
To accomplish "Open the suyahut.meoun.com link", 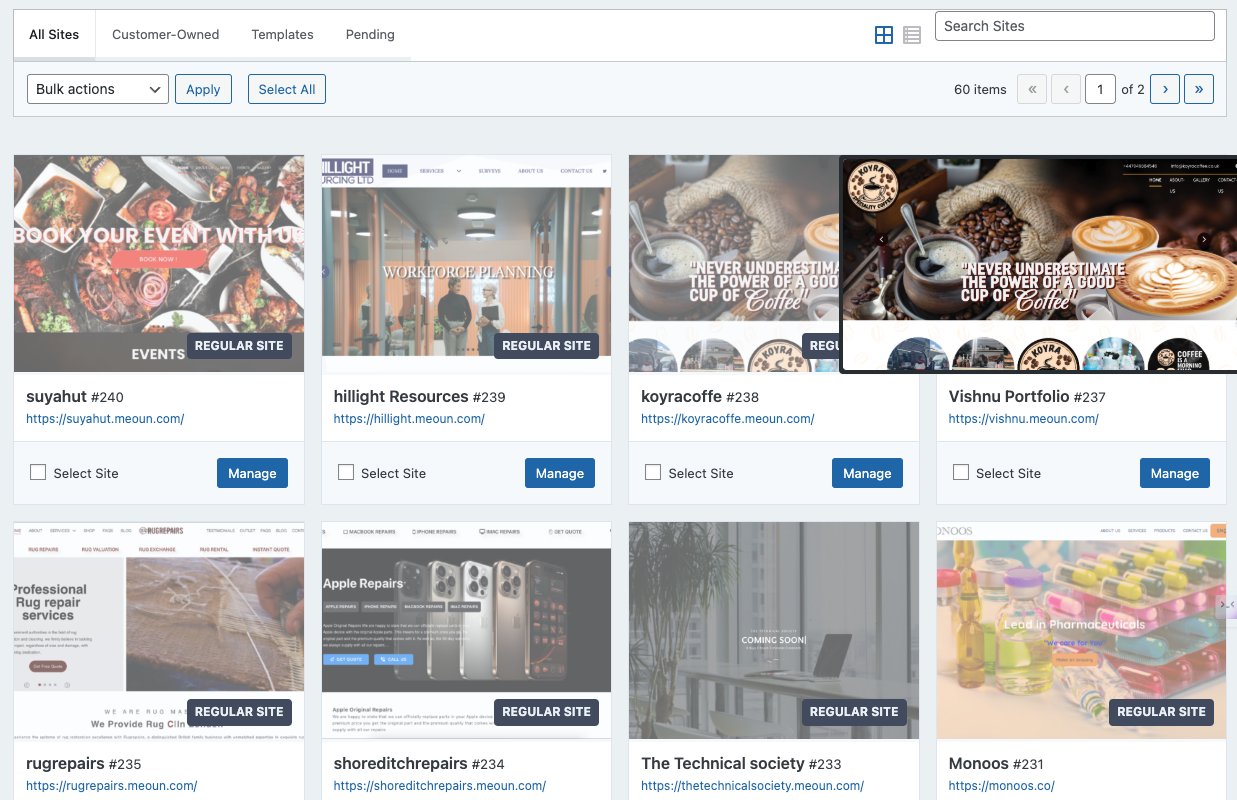I will click(x=105, y=419).
